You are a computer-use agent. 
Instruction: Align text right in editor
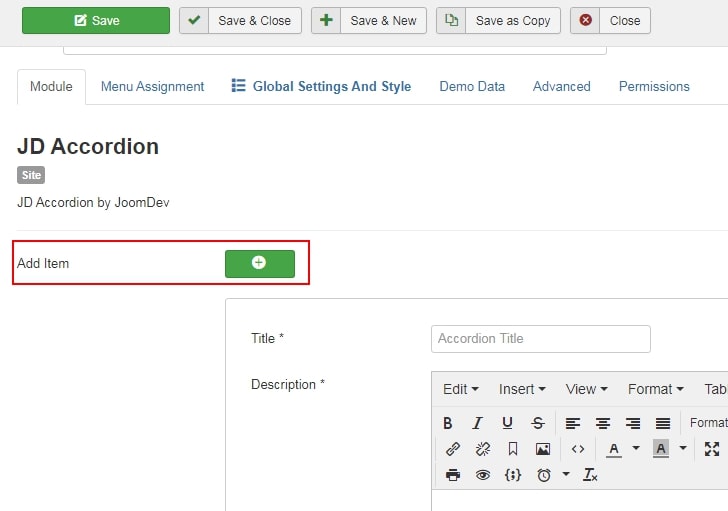(x=633, y=423)
